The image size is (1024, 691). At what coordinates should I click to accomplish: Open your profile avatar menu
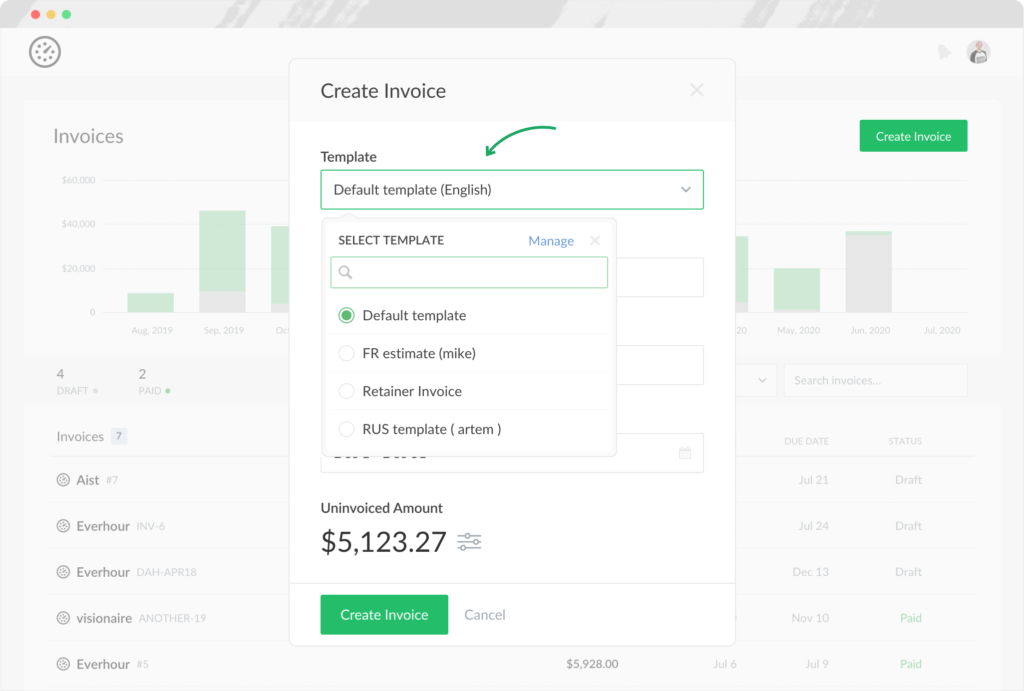pos(978,51)
